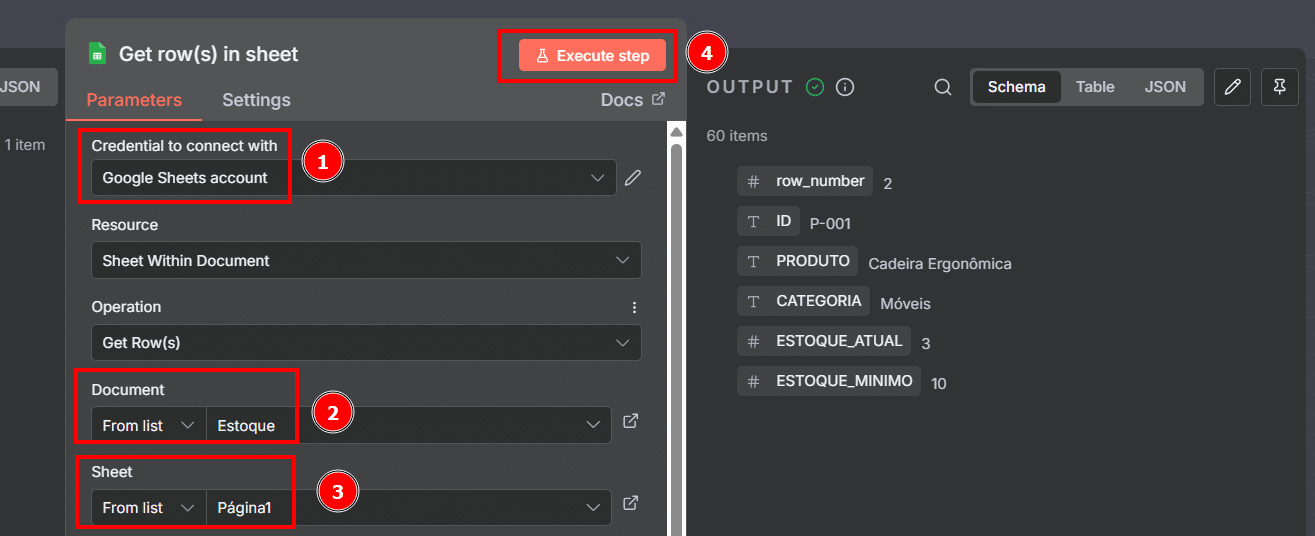Viewport: 1315px width, 536px height.
Task: Edit the Google Sheets credential pencil icon
Action: coord(632,178)
